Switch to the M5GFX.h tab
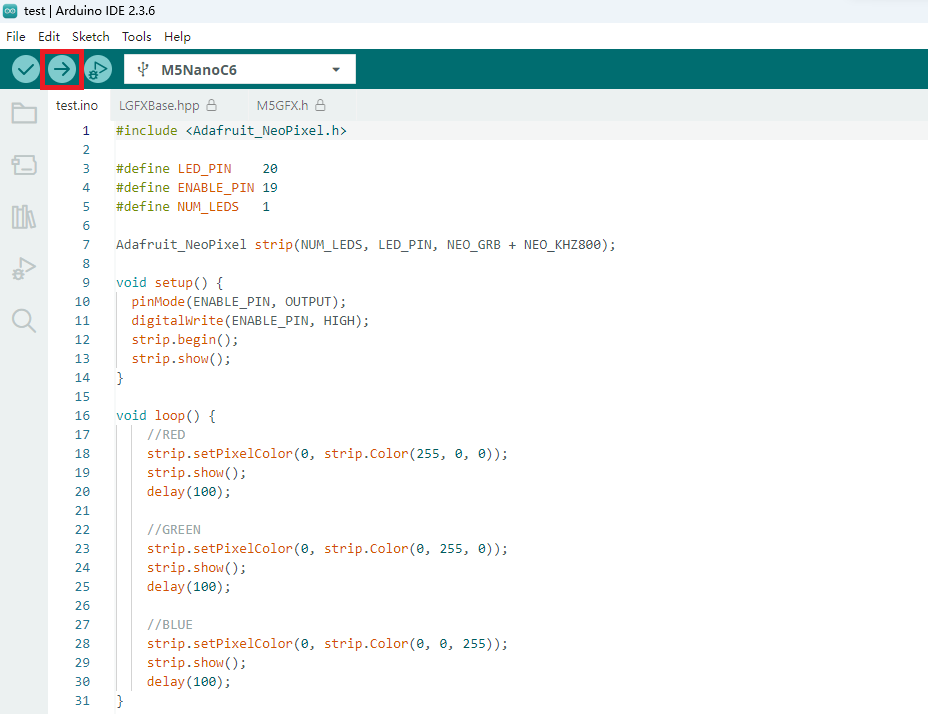The width and height of the screenshot is (928, 714). pos(291,105)
